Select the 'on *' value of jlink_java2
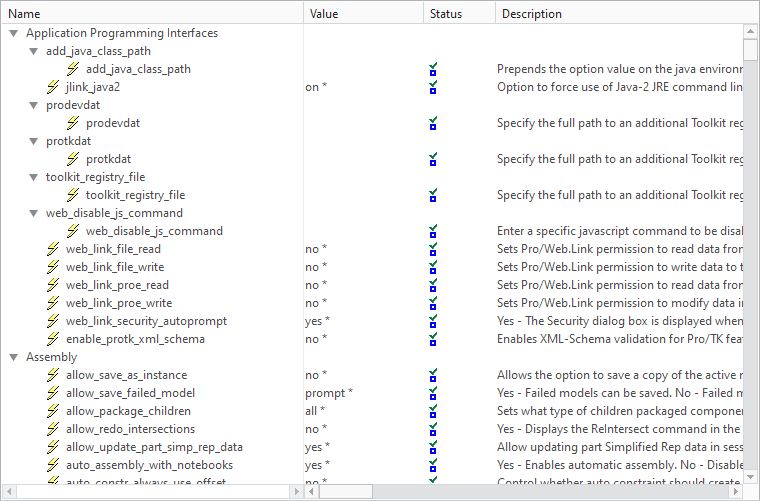Viewport: 760px width, 501px height. click(x=316, y=87)
